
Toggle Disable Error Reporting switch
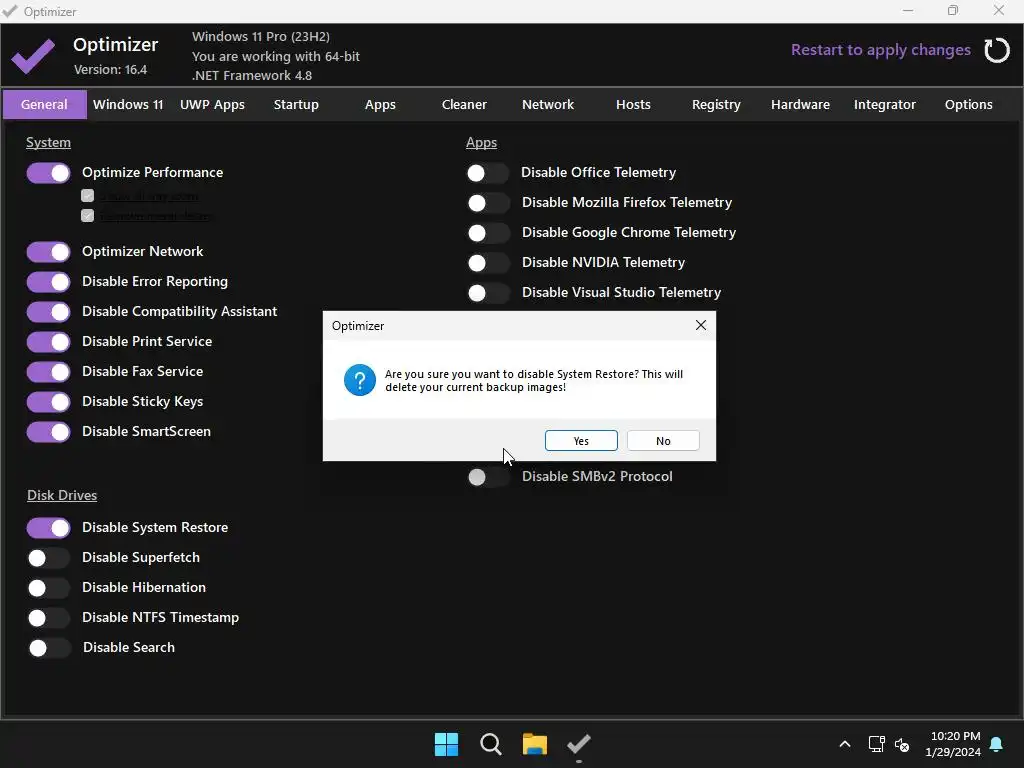(x=48, y=282)
